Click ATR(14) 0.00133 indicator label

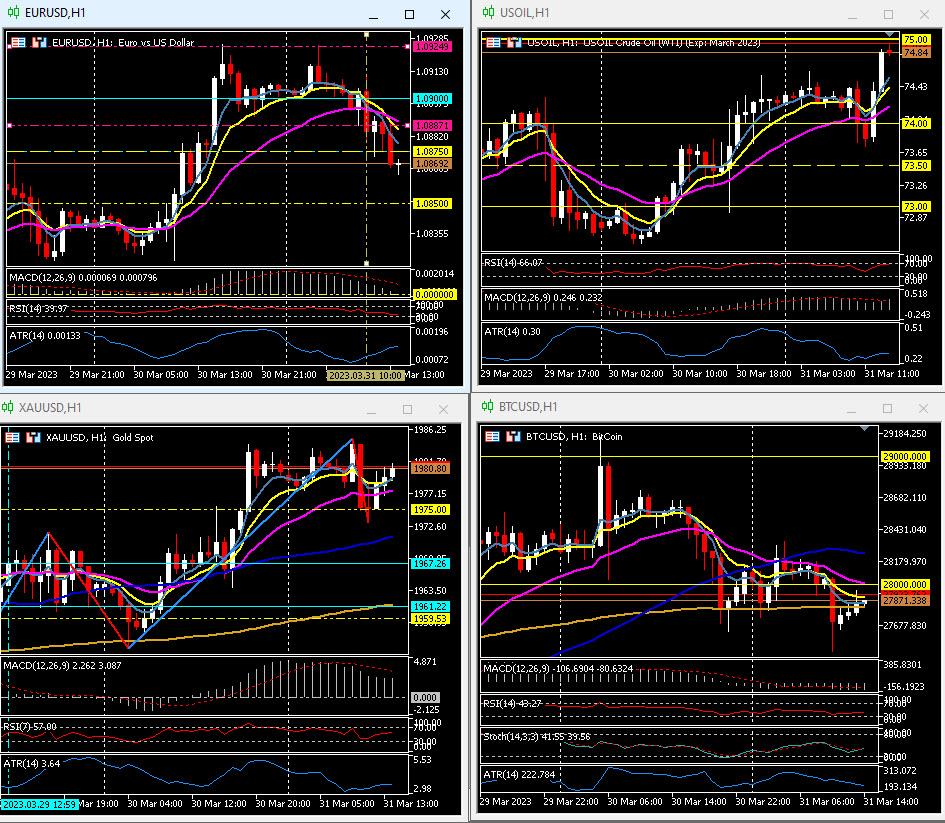(x=45, y=336)
